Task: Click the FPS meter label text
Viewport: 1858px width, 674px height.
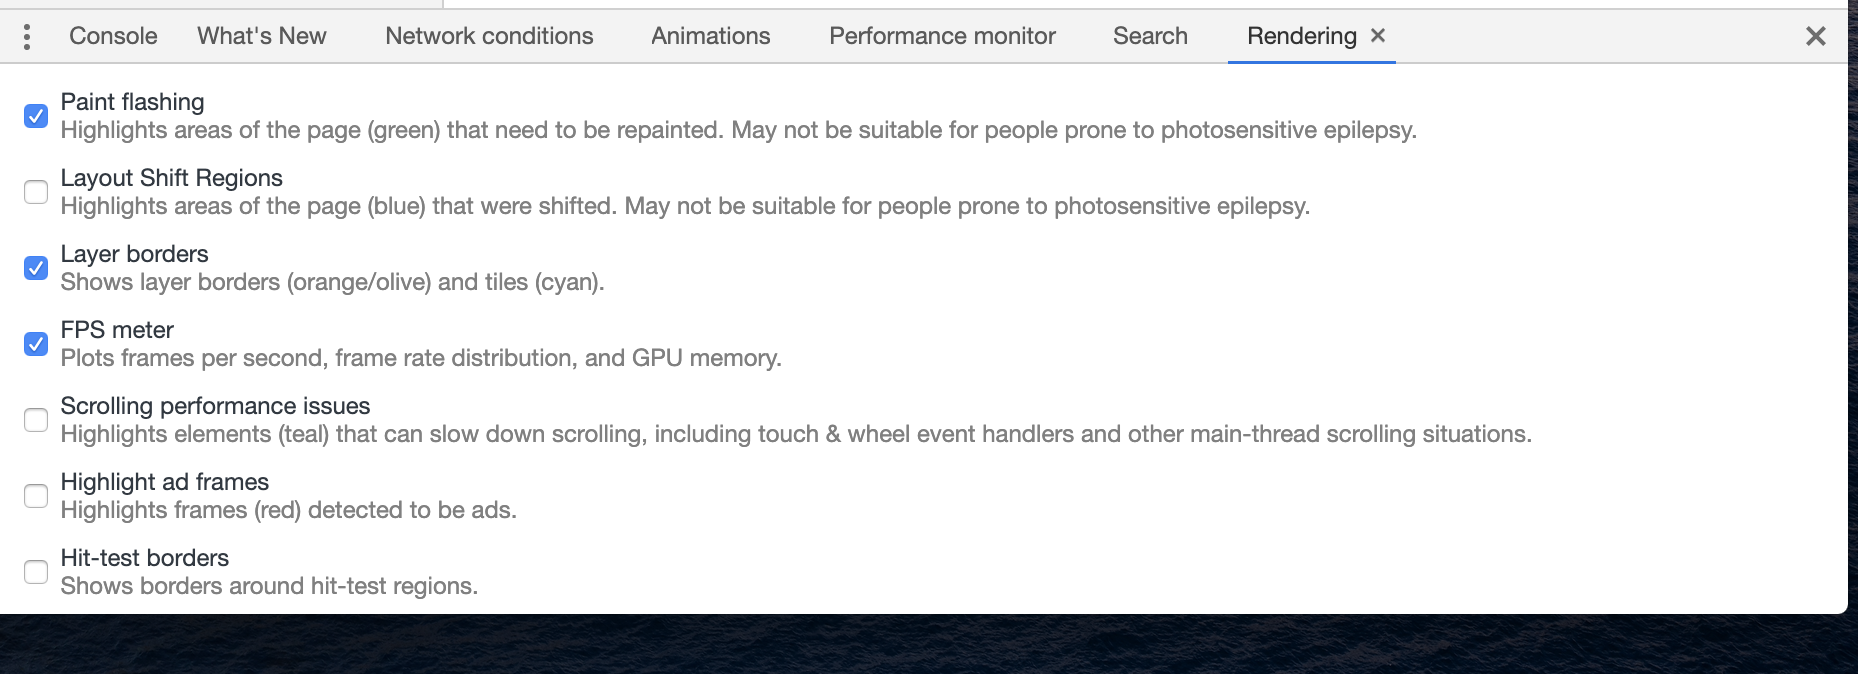Action: point(117,330)
